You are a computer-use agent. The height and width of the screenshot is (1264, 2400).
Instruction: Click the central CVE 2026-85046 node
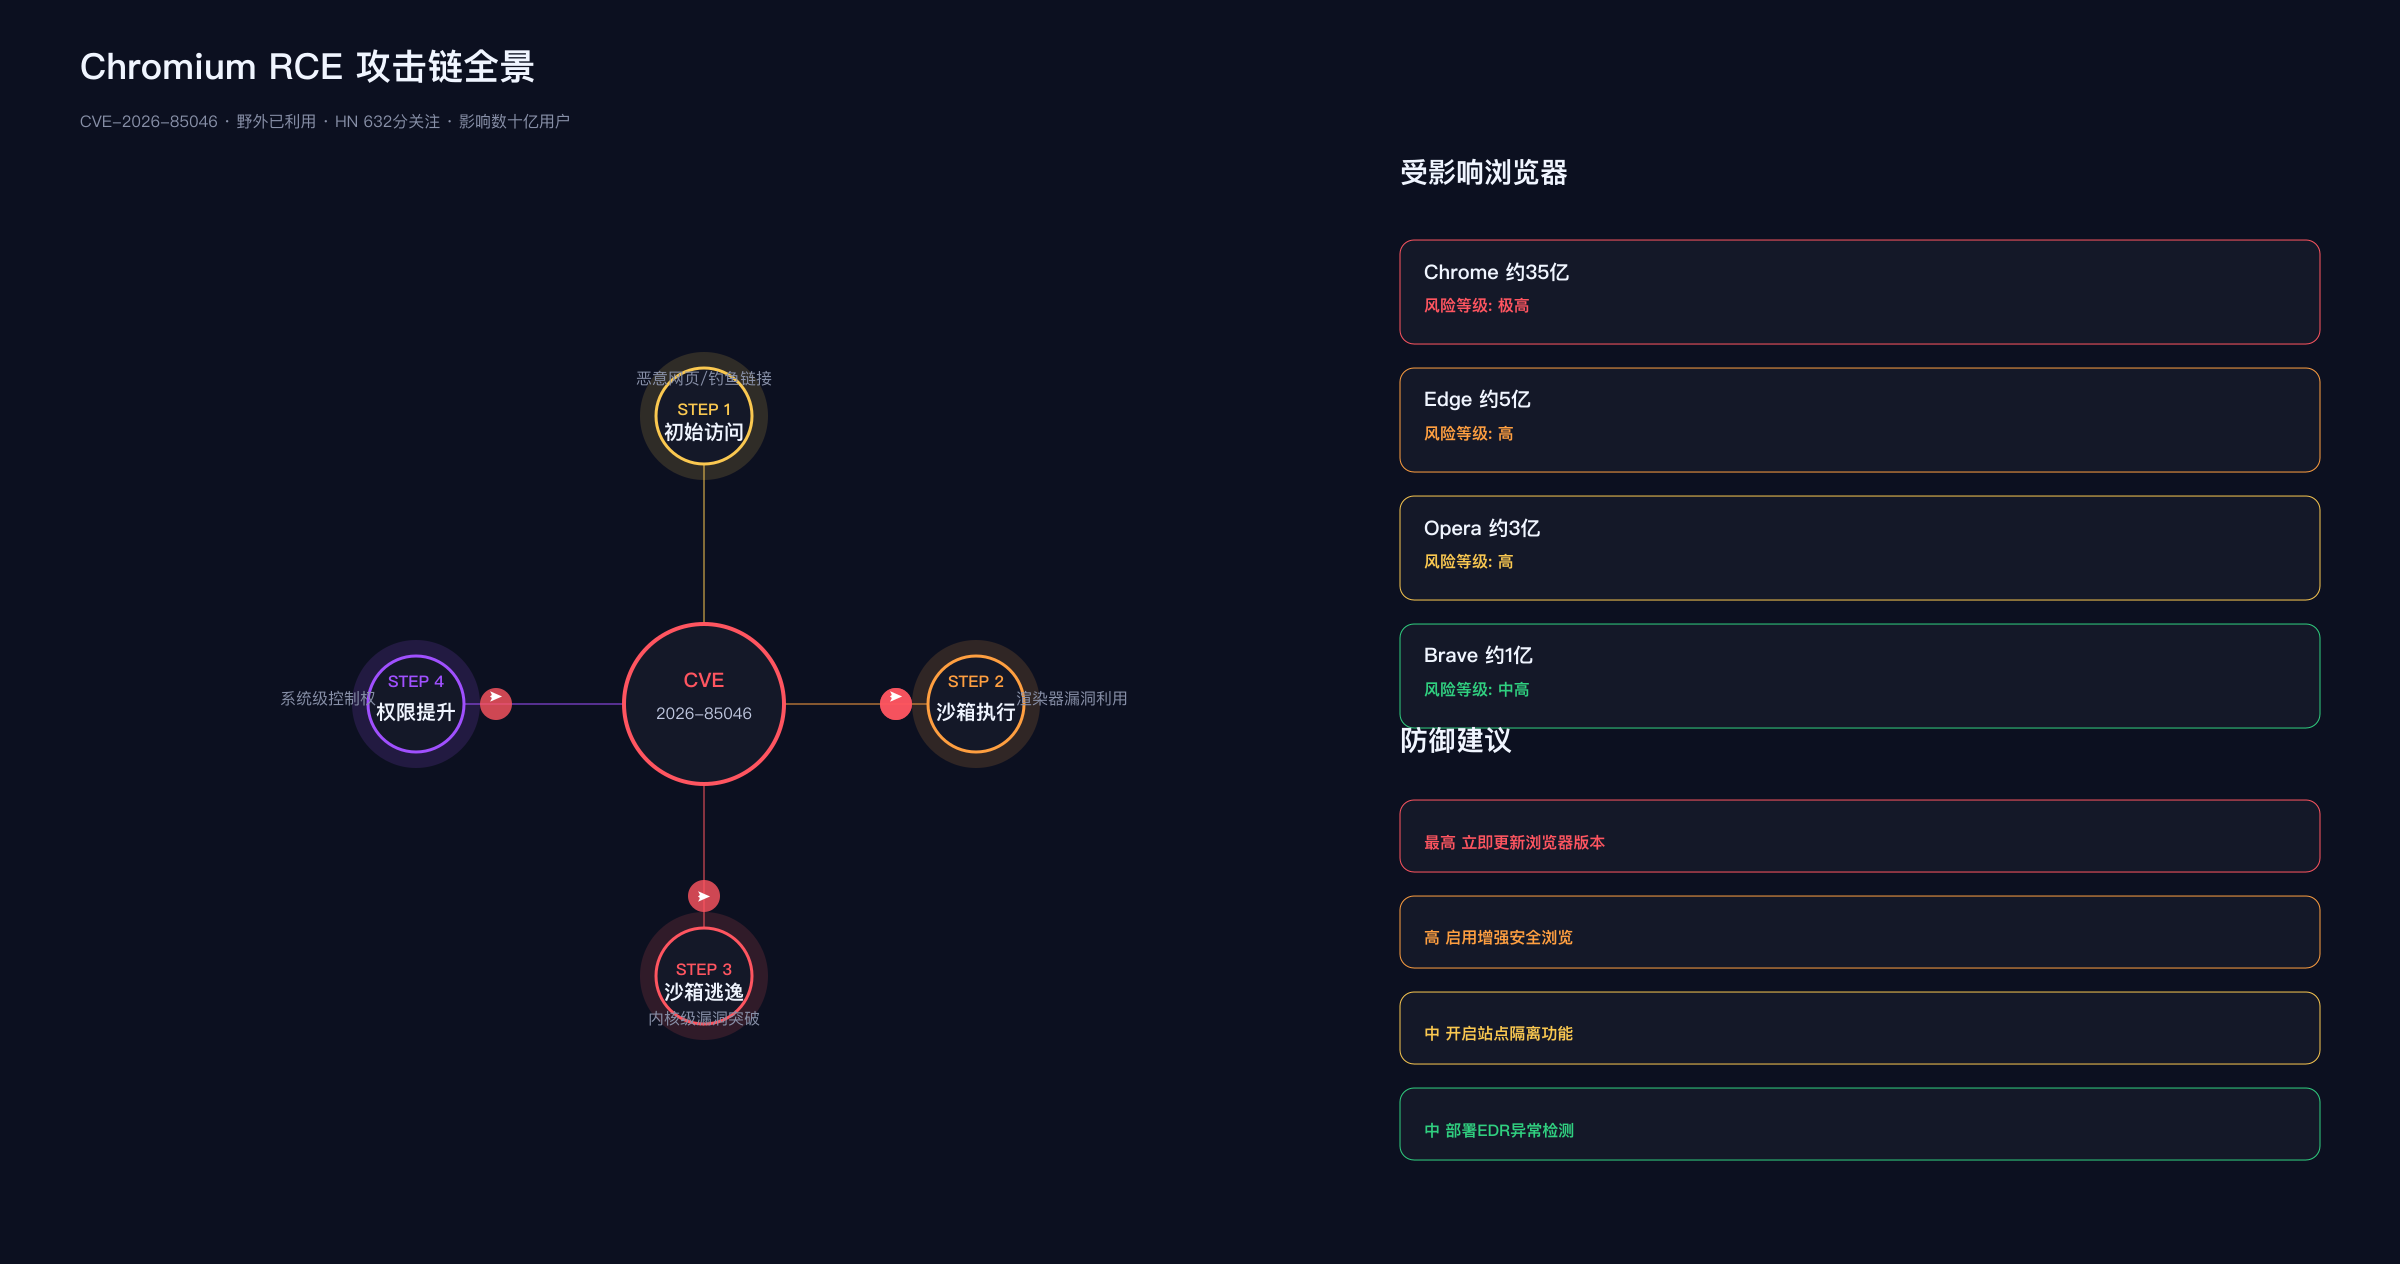coord(704,704)
